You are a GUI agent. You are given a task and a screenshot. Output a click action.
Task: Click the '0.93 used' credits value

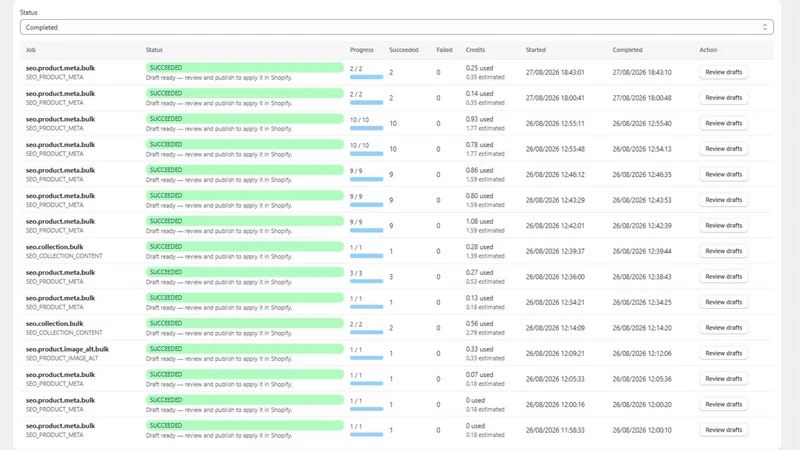coord(479,119)
